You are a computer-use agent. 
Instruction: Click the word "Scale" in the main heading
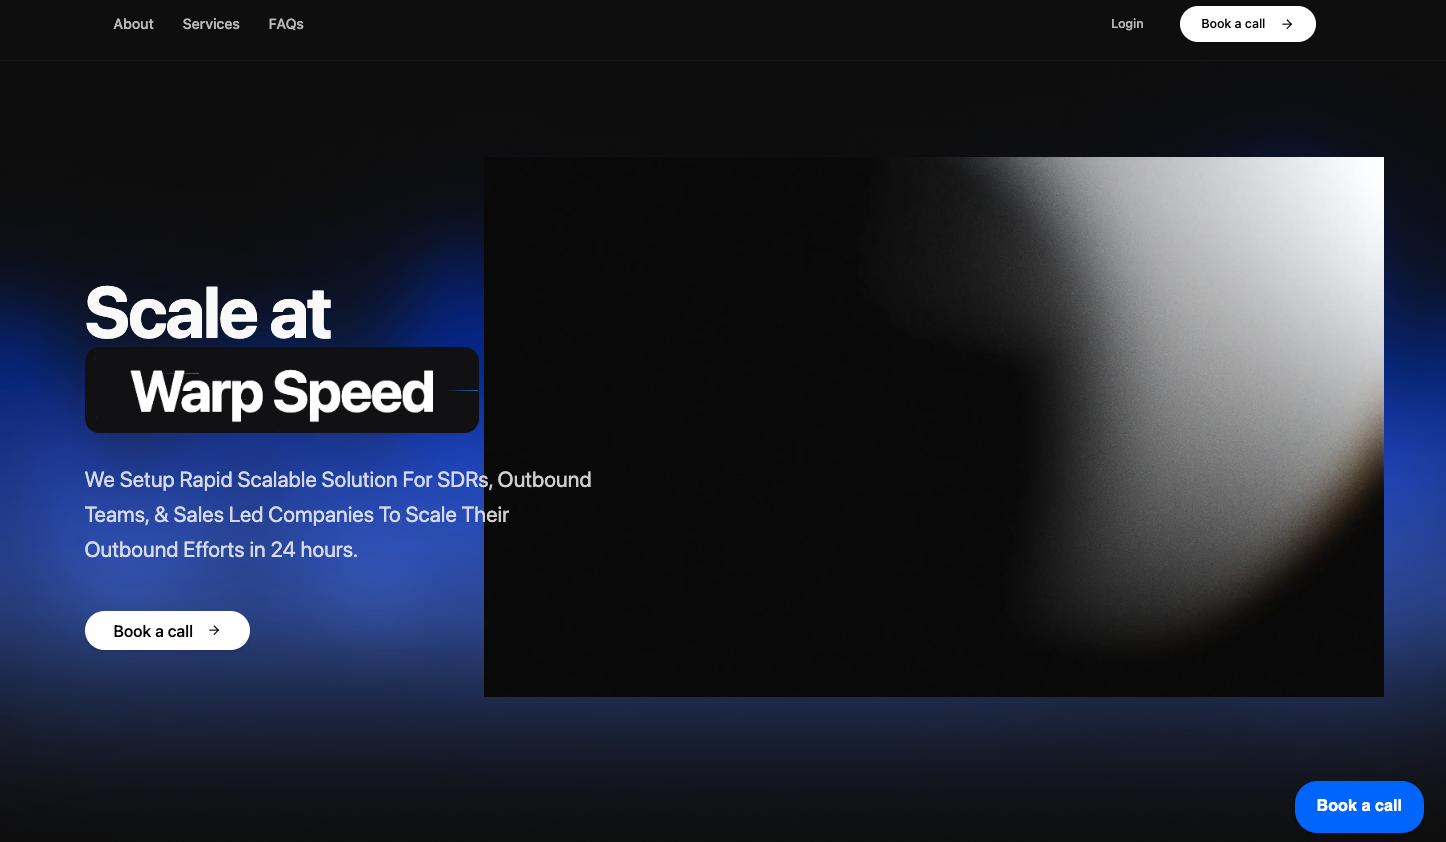click(x=172, y=314)
